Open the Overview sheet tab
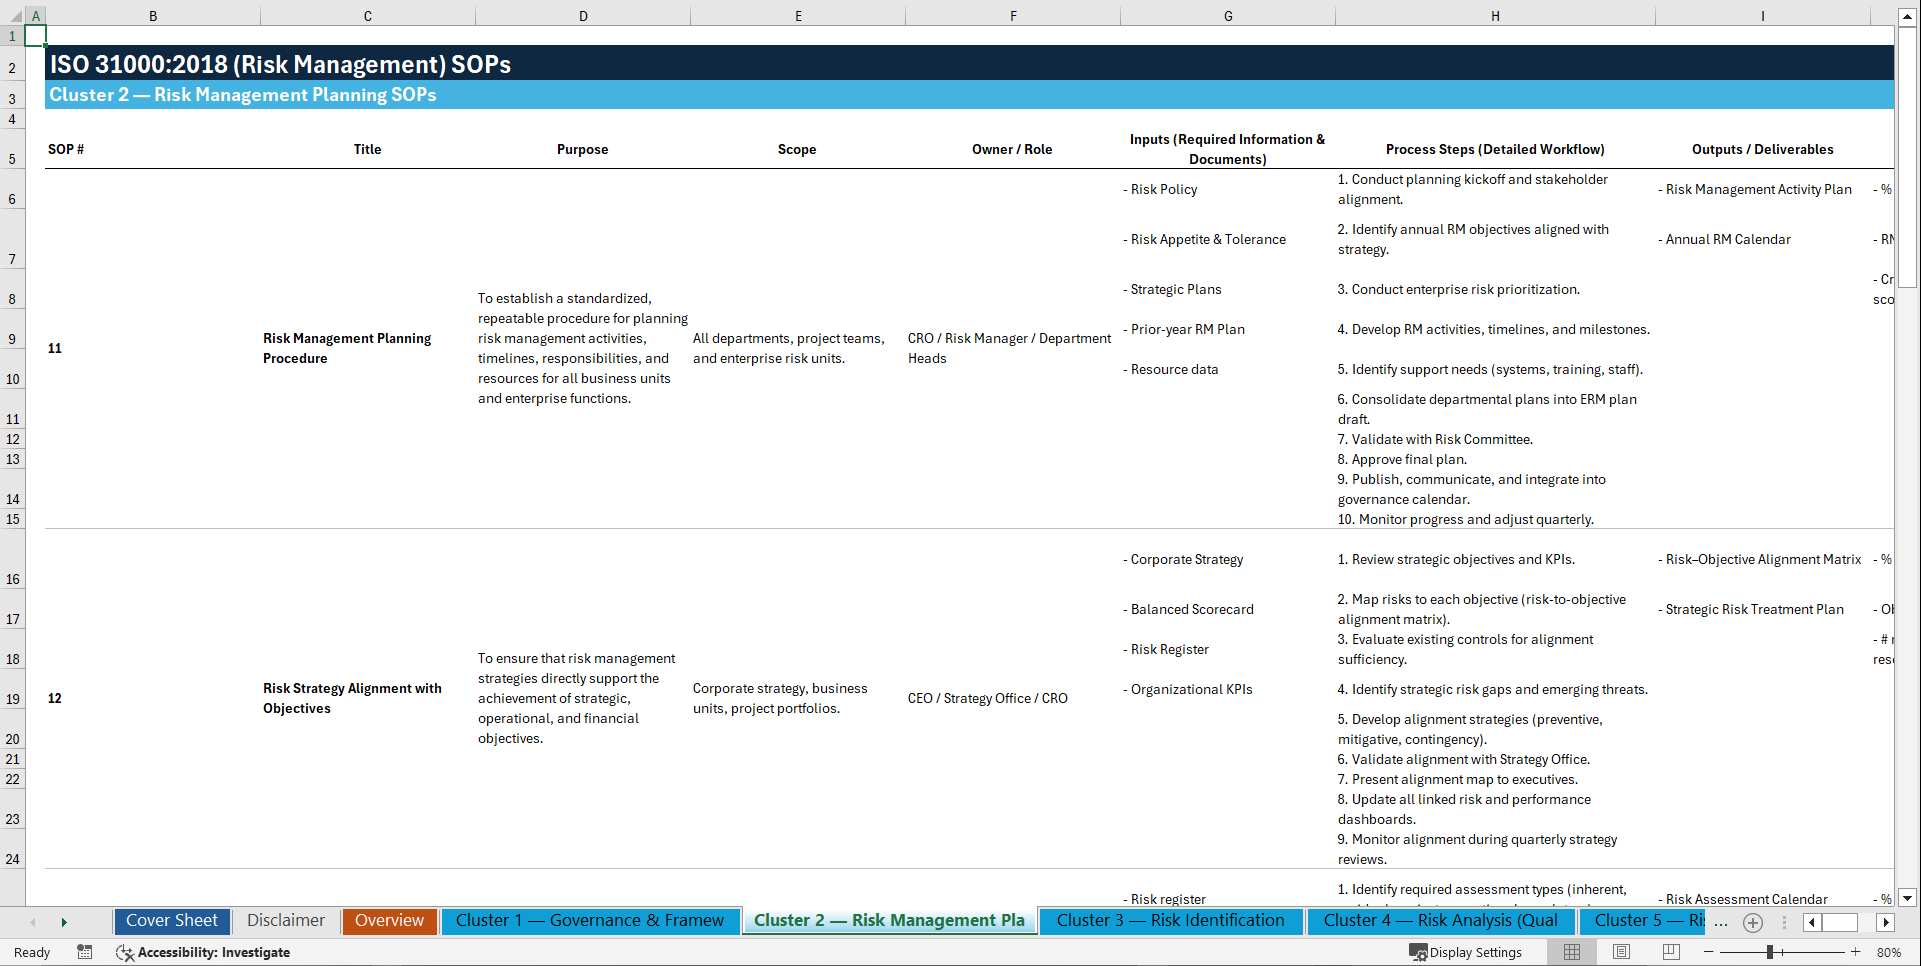Screen dimensions: 1921x966 389,920
